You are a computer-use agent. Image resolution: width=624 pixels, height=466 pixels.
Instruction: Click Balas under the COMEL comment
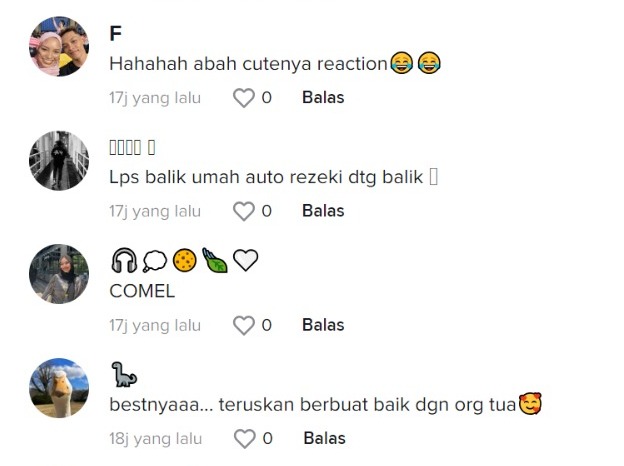tap(323, 325)
